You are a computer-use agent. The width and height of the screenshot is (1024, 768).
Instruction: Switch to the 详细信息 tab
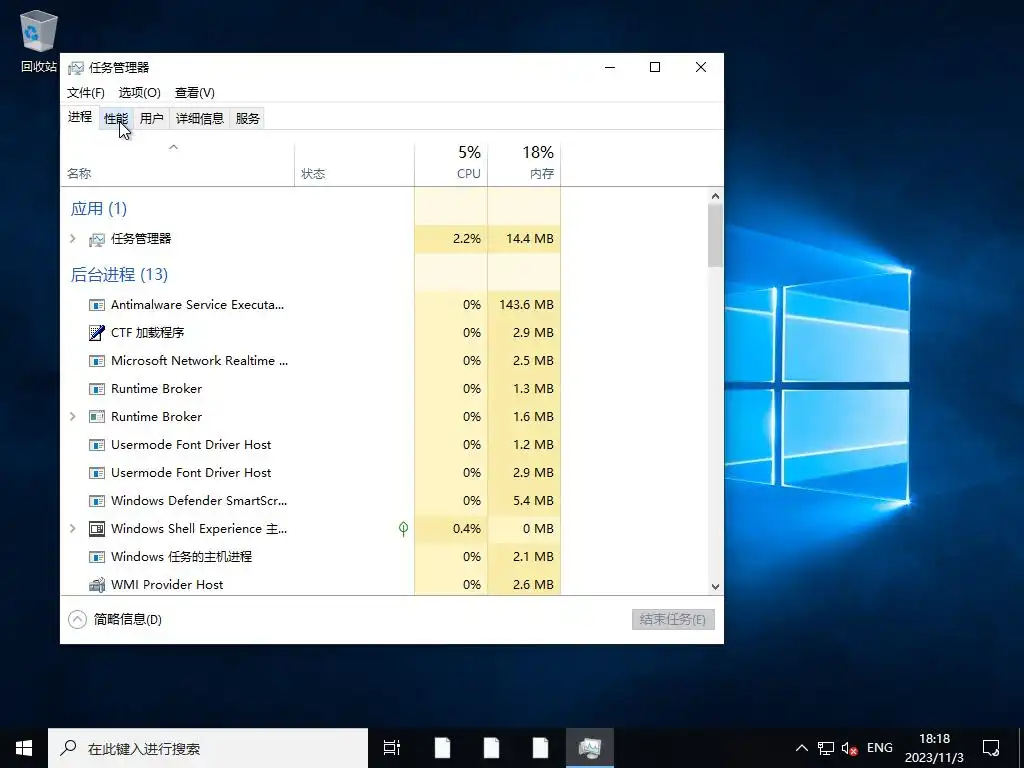[200, 118]
